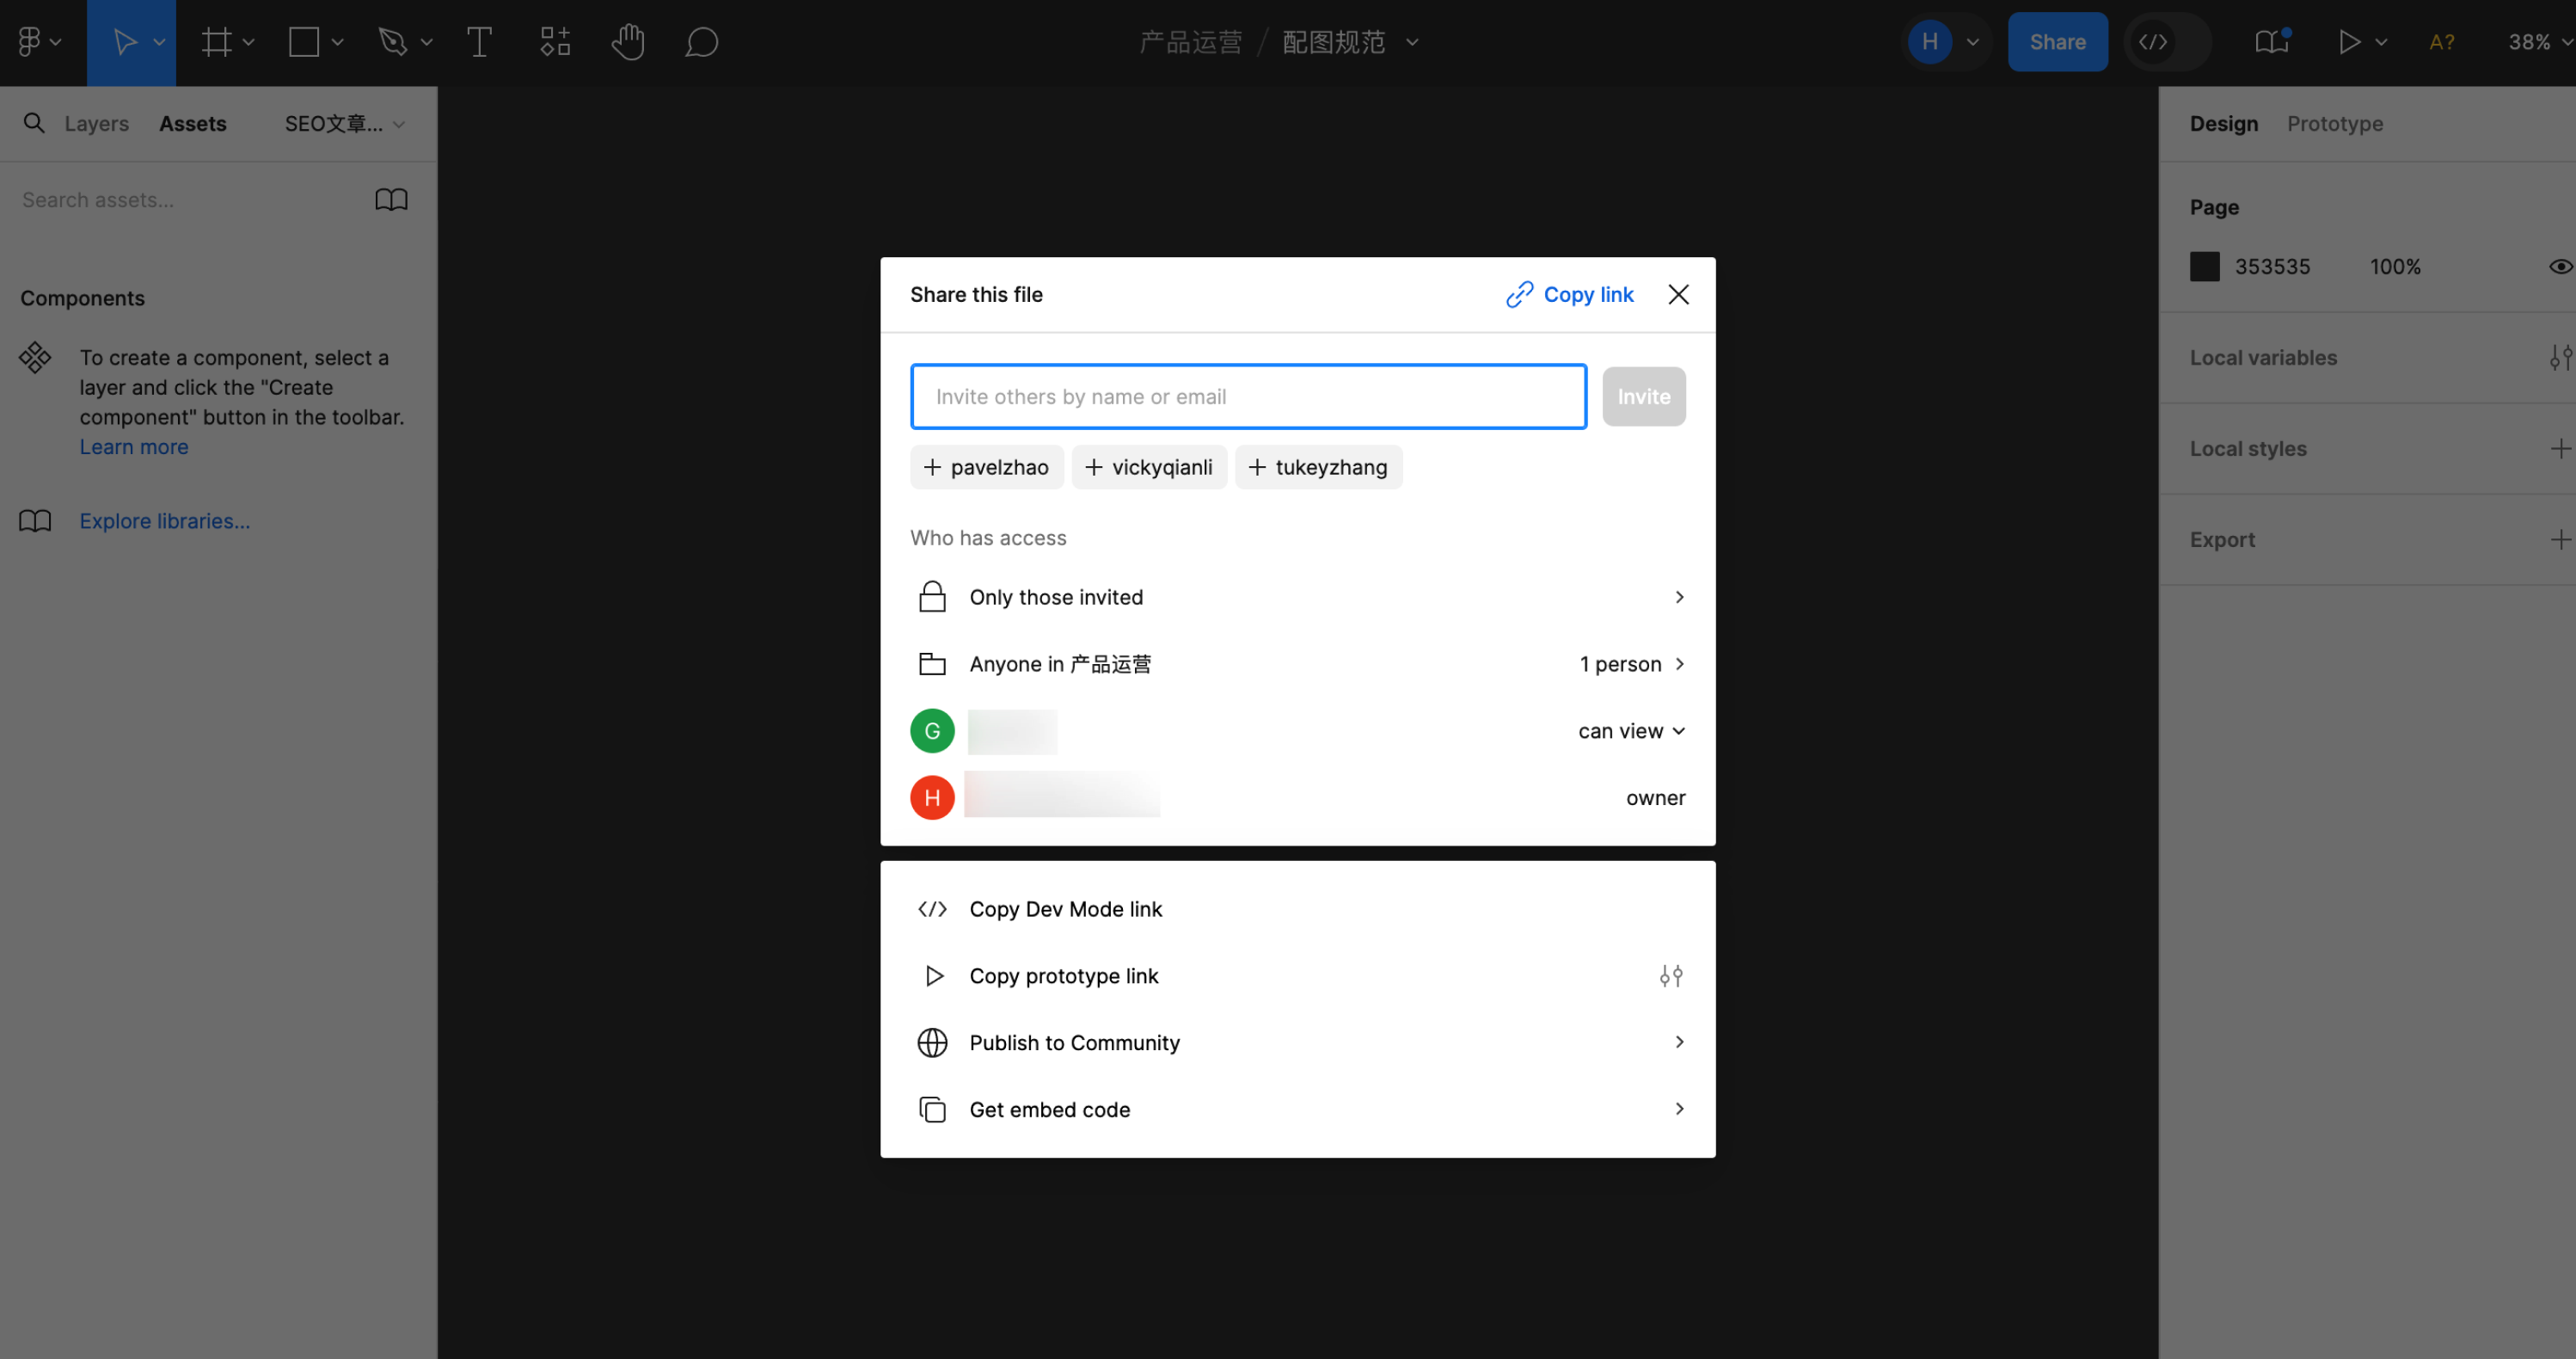Expand Present options chevron
The image size is (2576, 1359).
click(2381, 42)
